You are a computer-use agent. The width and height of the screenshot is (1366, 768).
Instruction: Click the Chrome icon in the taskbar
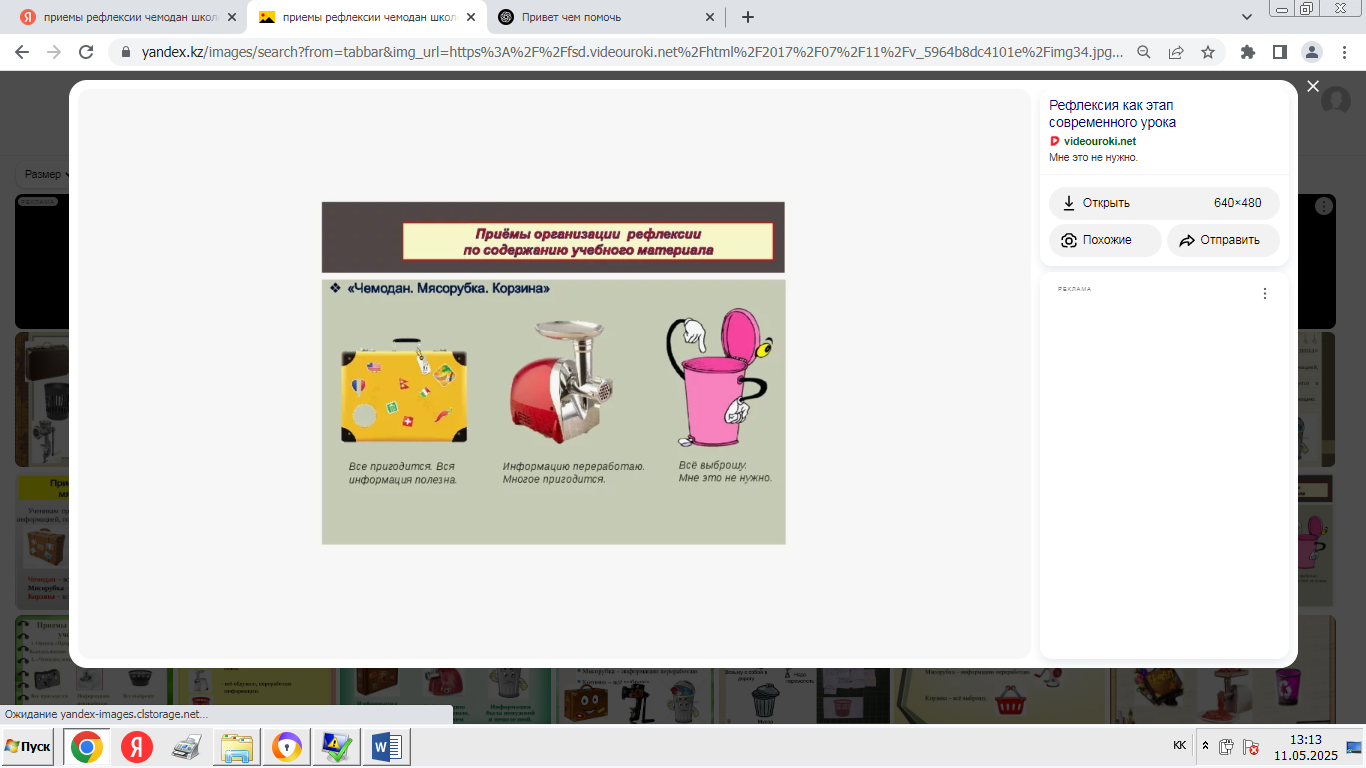(x=86, y=747)
